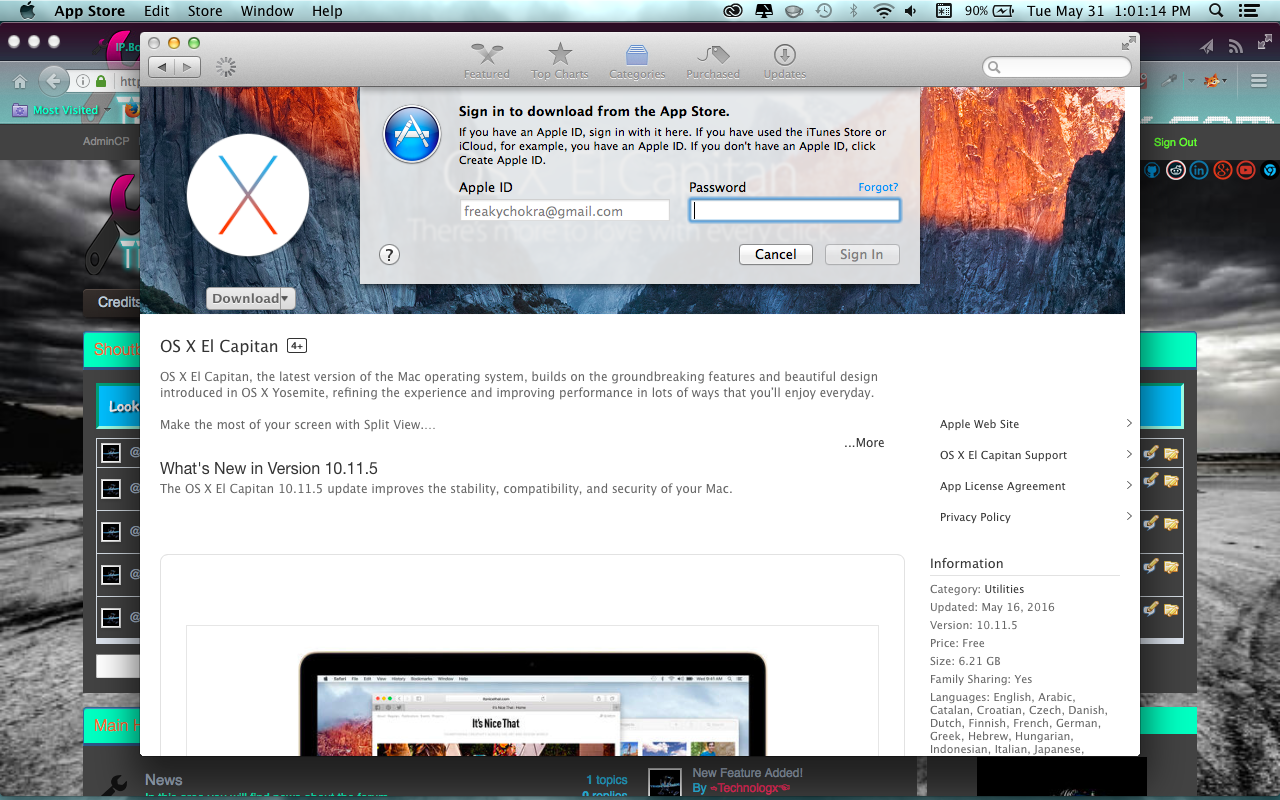Viewport: 1280px width, 800px height.
Task: Click the GitHub social icon
Action: tap(1152, 170)
